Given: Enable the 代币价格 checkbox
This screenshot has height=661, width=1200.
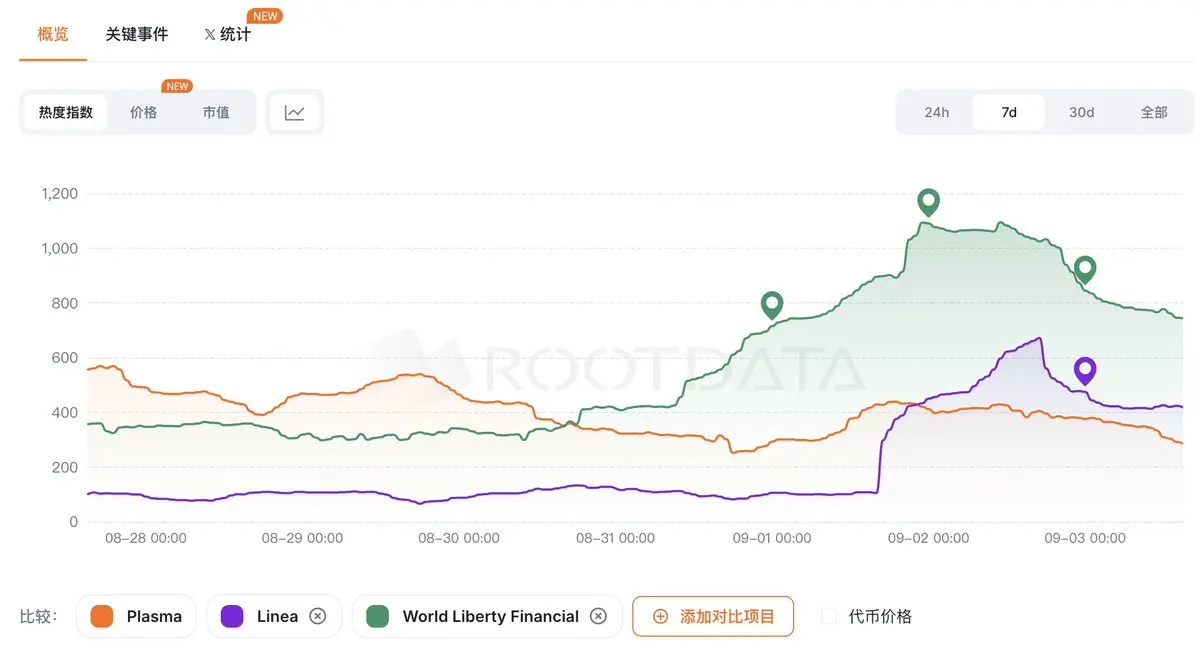Looking at the screenshot, I should pyautogui.click(x=829, y=616).
